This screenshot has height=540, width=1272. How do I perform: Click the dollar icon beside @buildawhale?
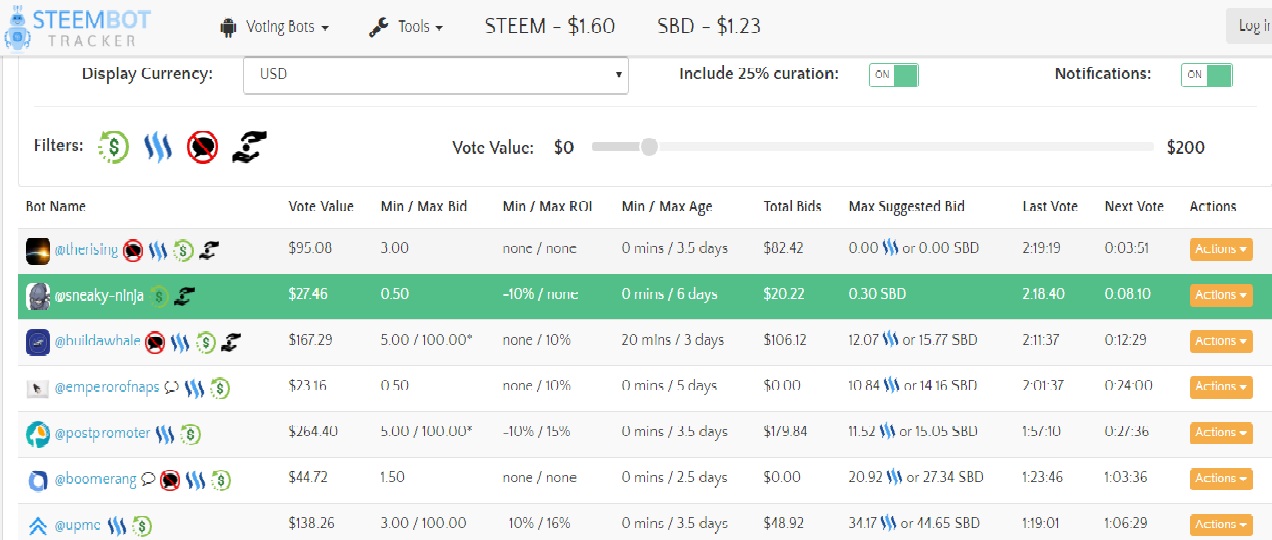[x=206, y=341]
